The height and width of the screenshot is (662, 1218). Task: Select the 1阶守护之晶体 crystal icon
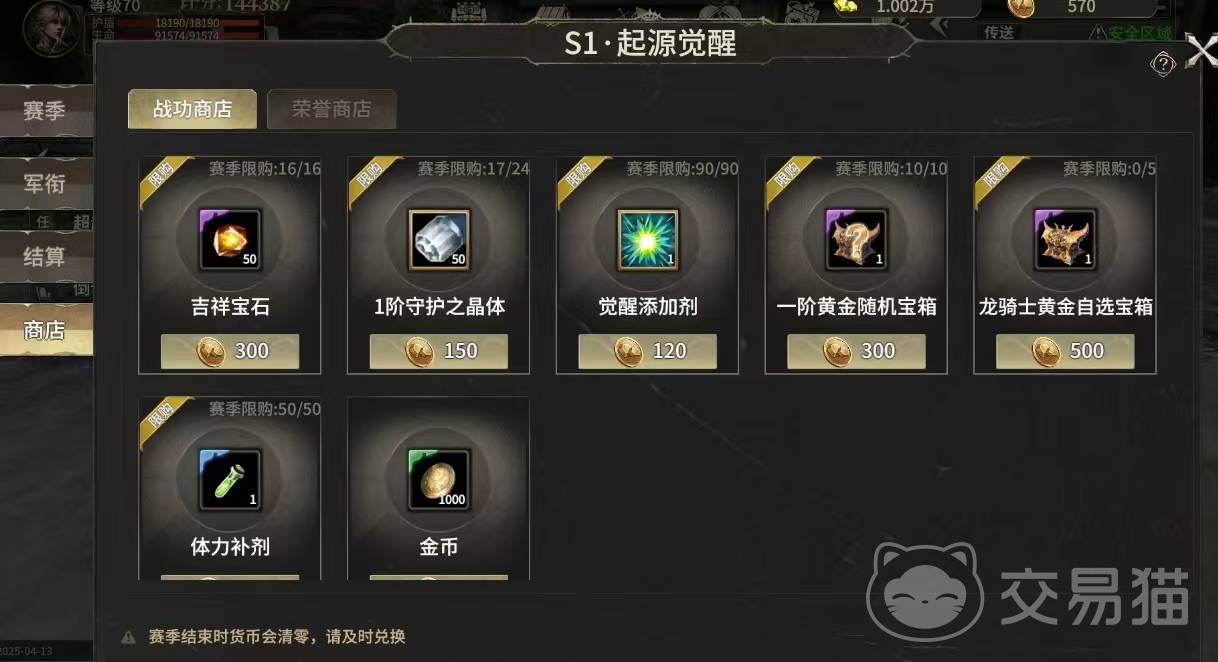[439, 240]
